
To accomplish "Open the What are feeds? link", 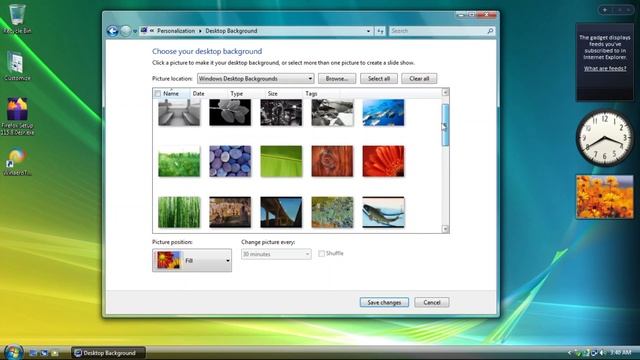I will (605, 69).
